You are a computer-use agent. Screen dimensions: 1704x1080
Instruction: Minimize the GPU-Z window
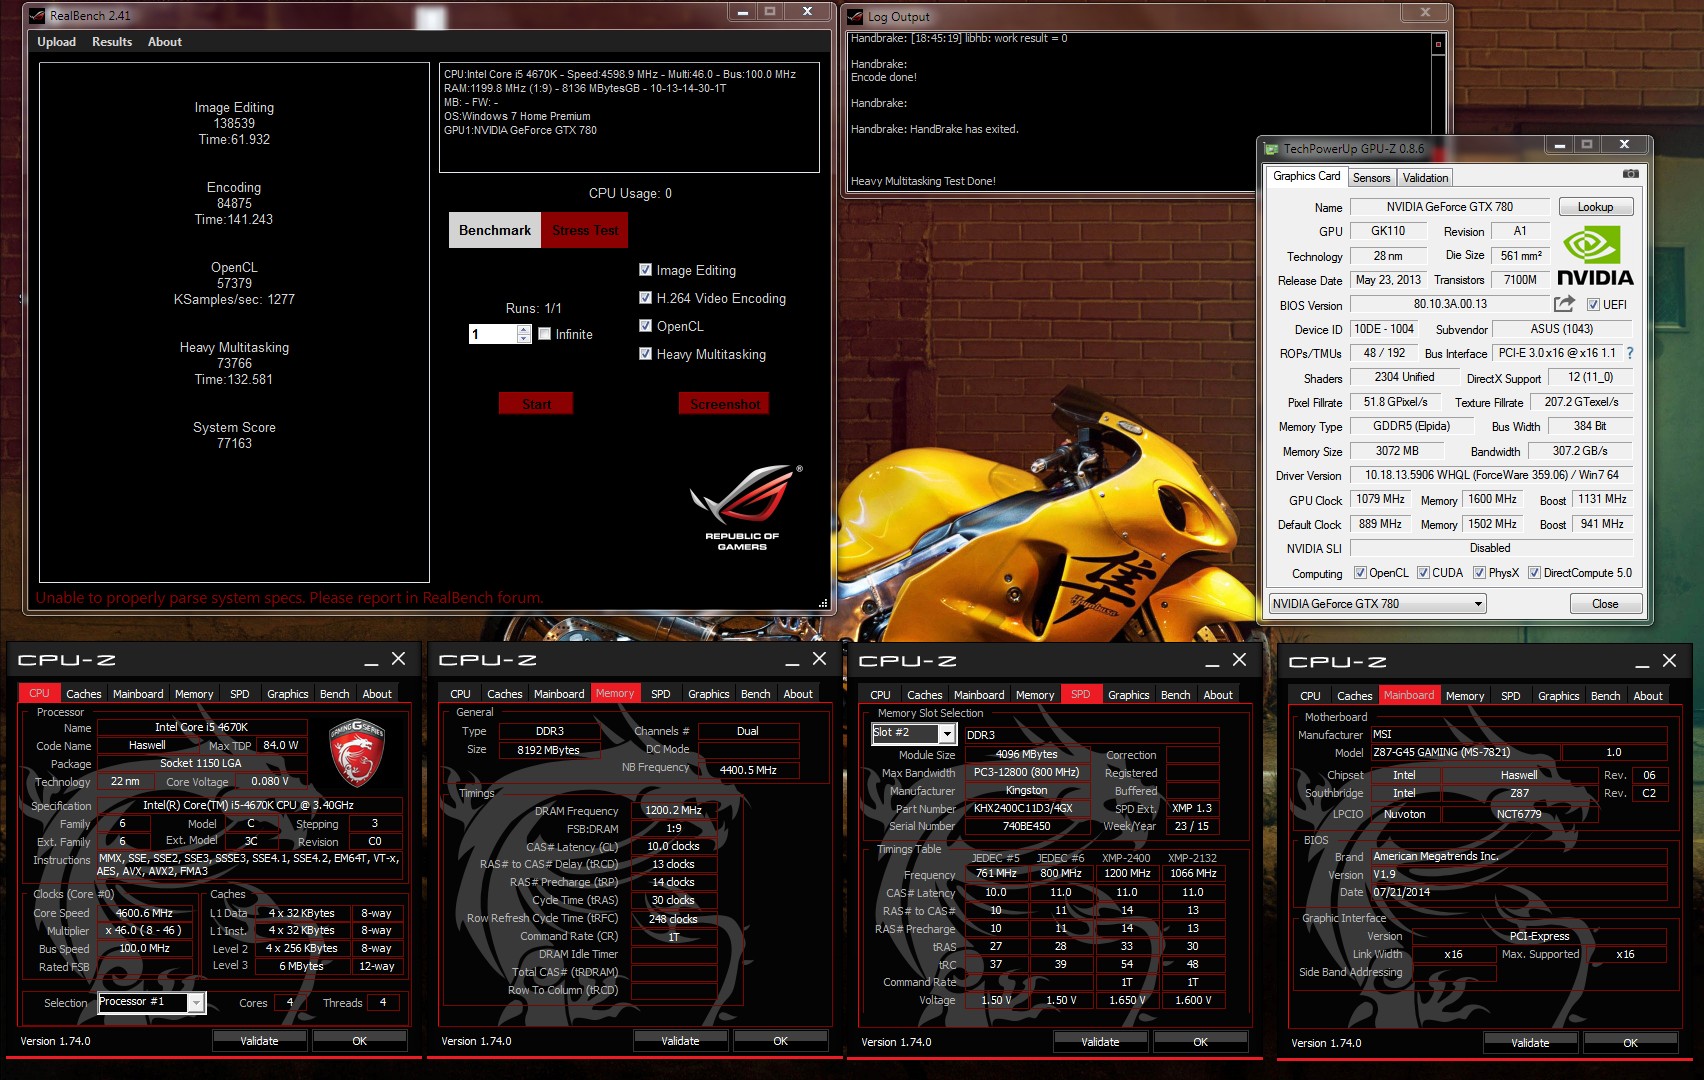pyautogui.click(x=1559, y=145)
